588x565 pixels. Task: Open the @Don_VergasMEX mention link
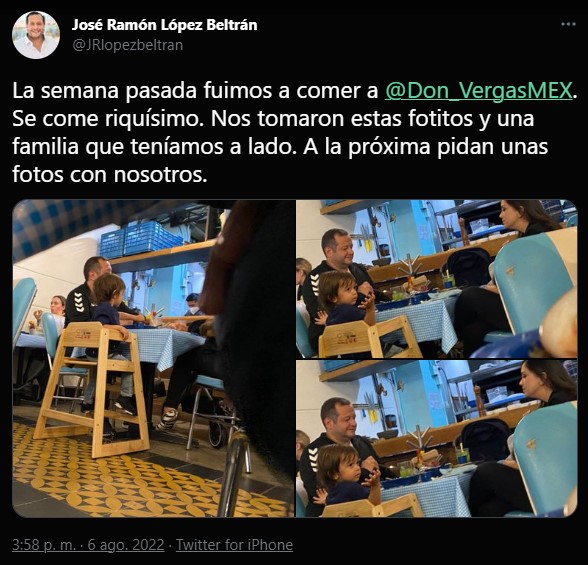click(x=478, y=91)
